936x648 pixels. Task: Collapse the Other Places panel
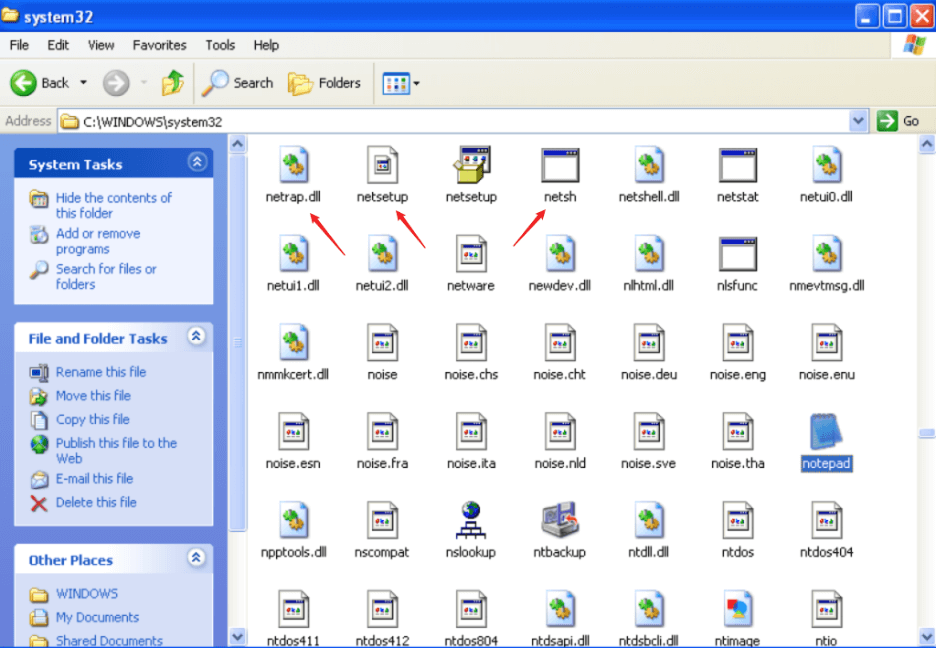click(196, 558)
